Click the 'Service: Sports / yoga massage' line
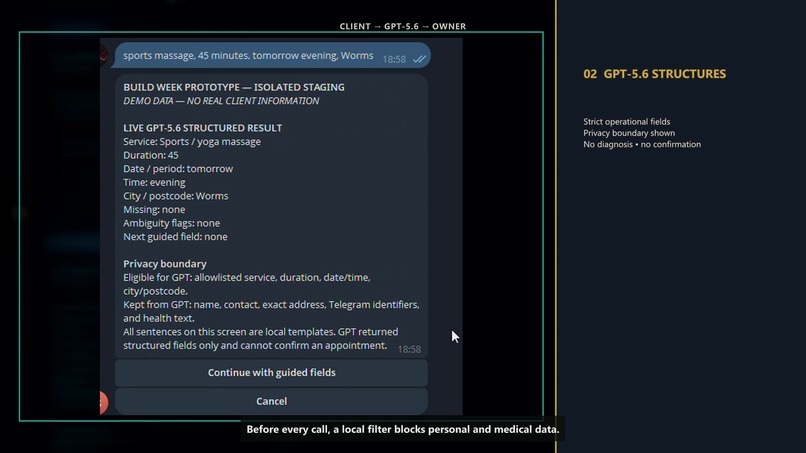The width and height of the screenshot is (806, 453). point(192,141)
